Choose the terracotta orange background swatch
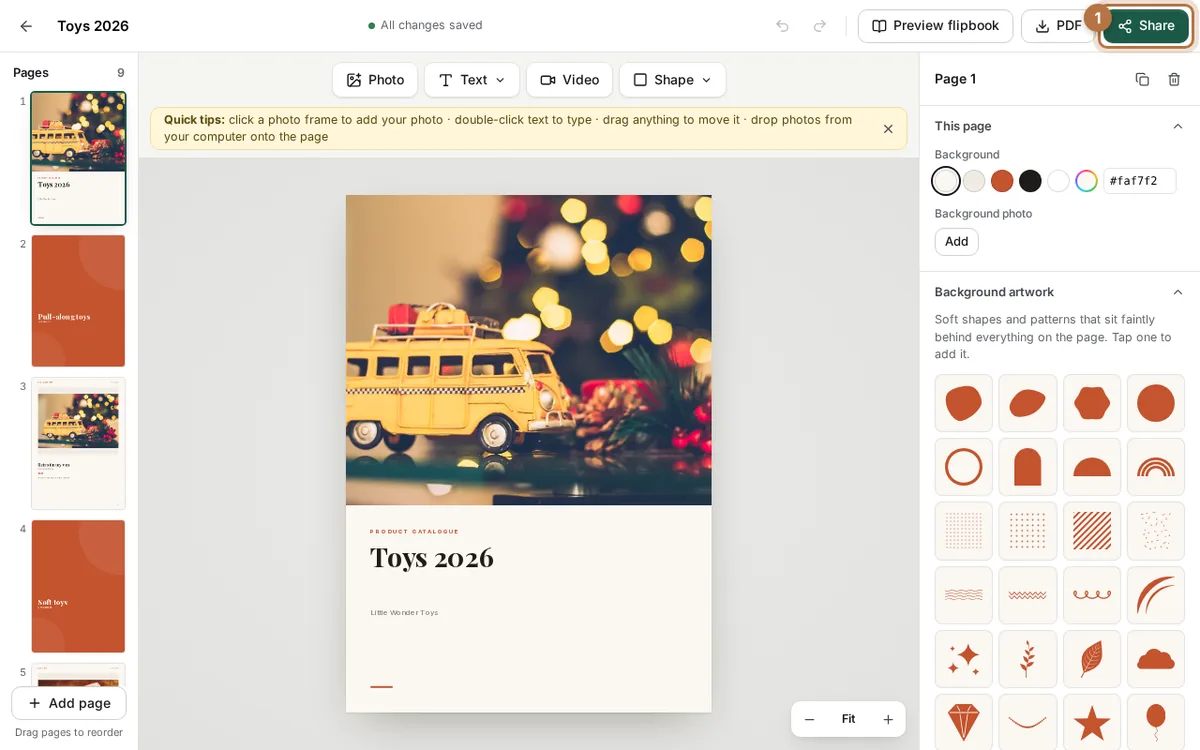The width and height of the screenshot is (1200, 750). tap(1002, 181)
